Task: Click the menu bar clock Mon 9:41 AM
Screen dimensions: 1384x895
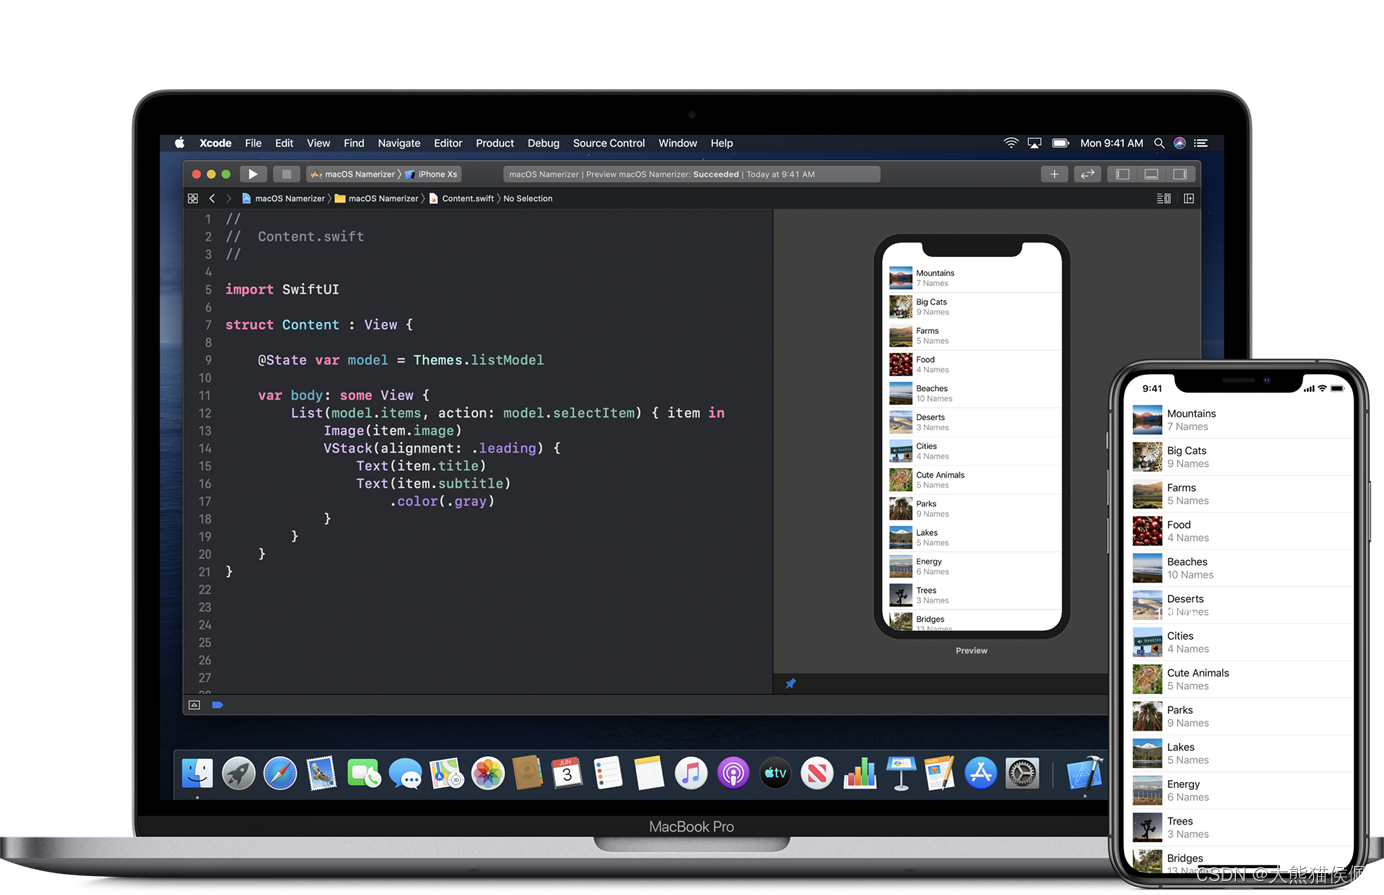Action: [1111, 143]
